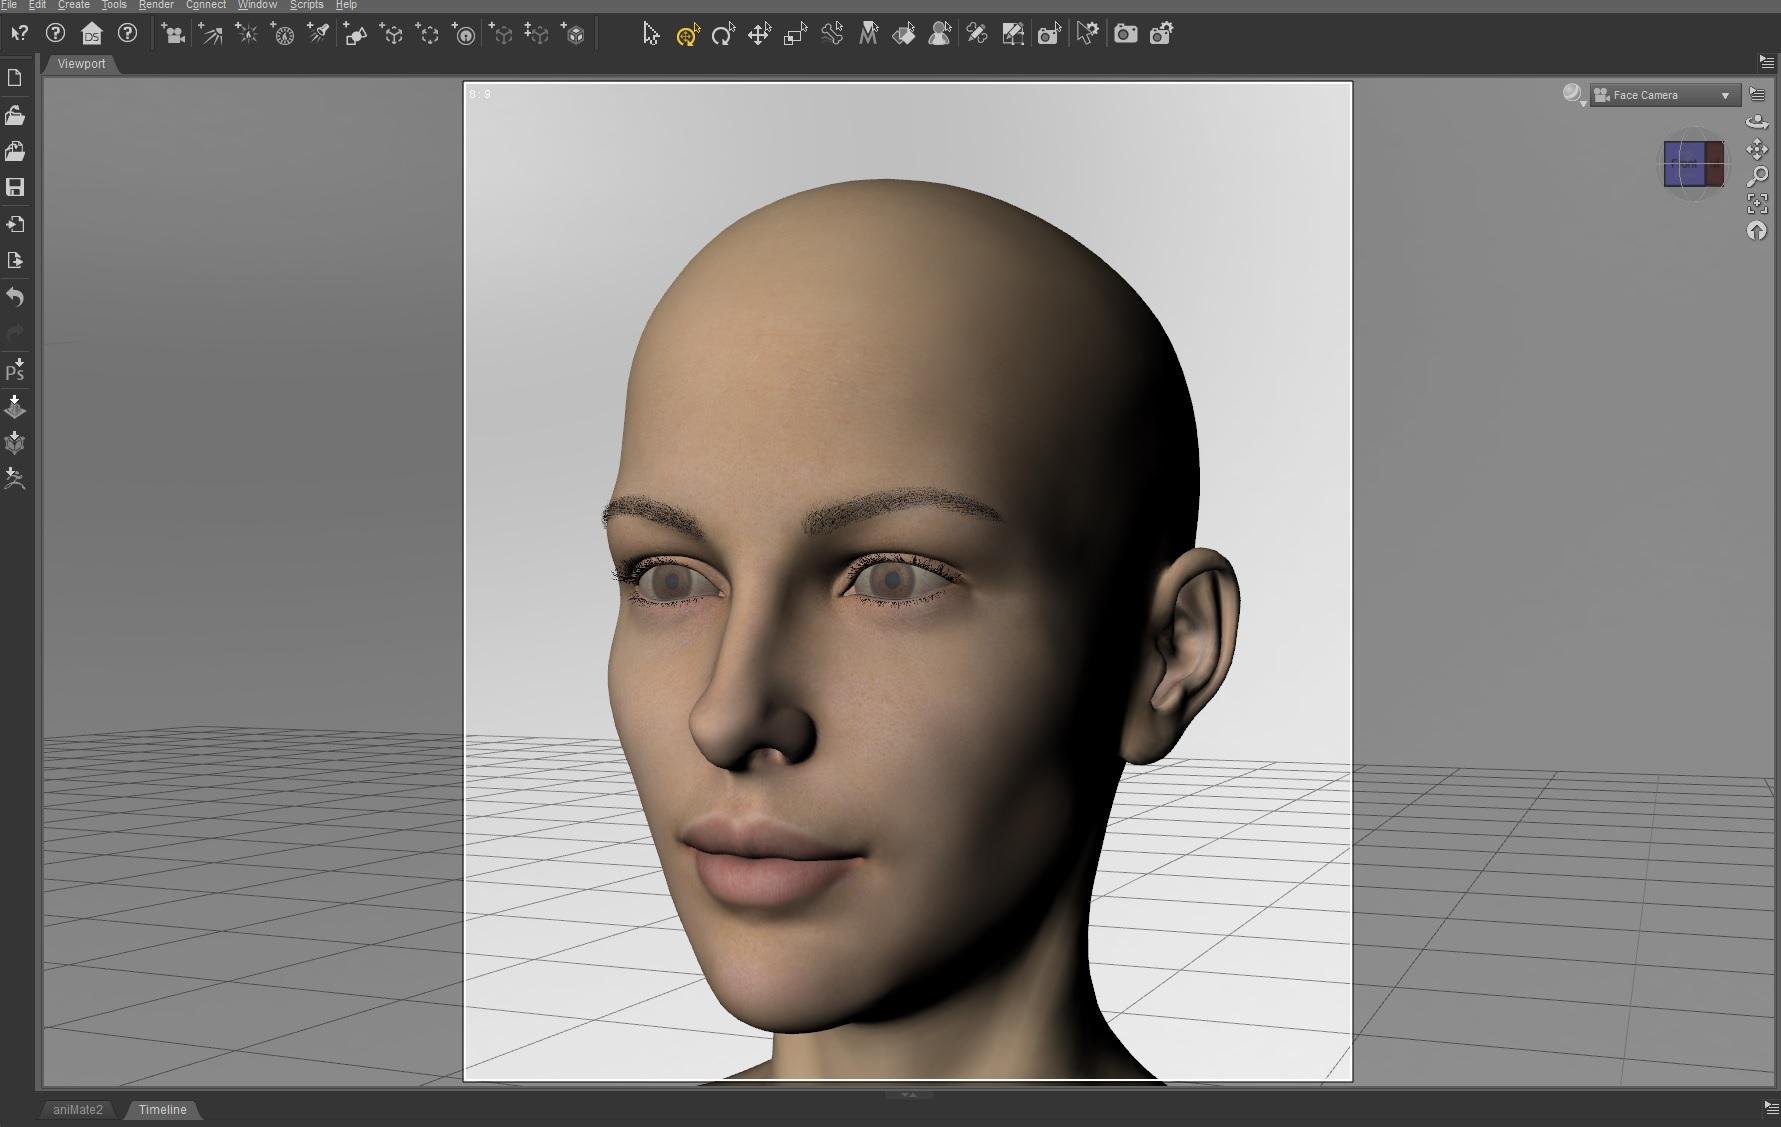1781x1127 pixels.
Task: Select the Spot Render camera tool
Action: pyautogui.click(x=1049, y=34)
